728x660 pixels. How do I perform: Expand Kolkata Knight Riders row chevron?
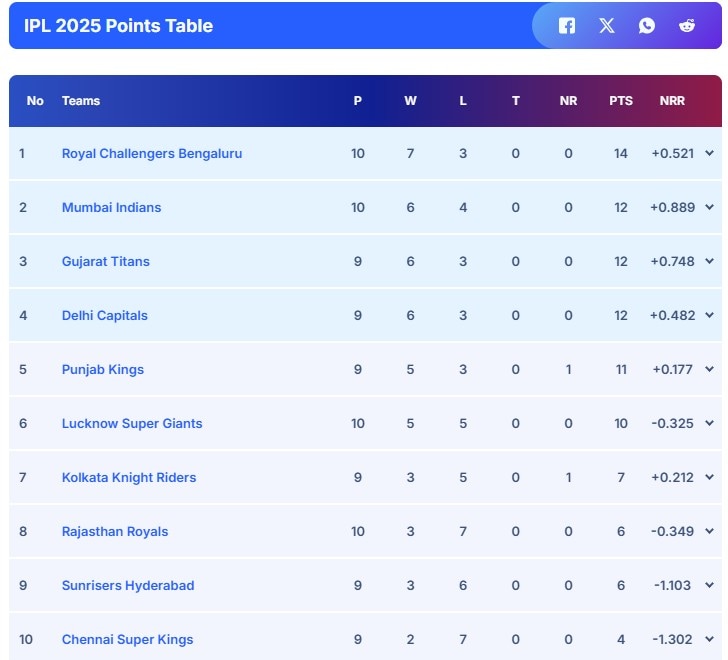[710, 477]
